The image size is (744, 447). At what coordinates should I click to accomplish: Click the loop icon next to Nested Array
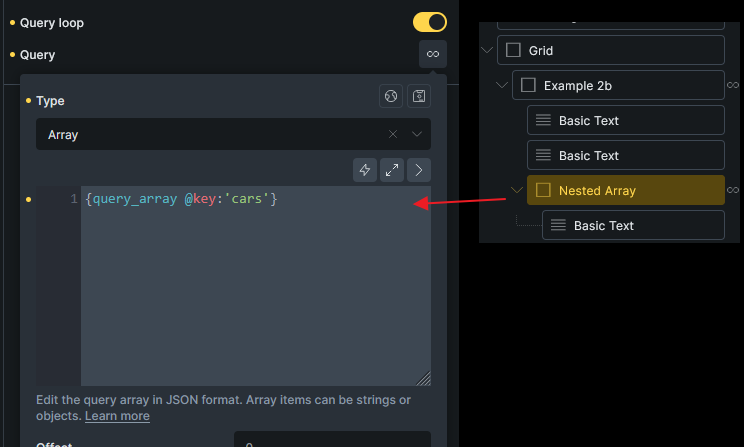click(x=733, y=190)
